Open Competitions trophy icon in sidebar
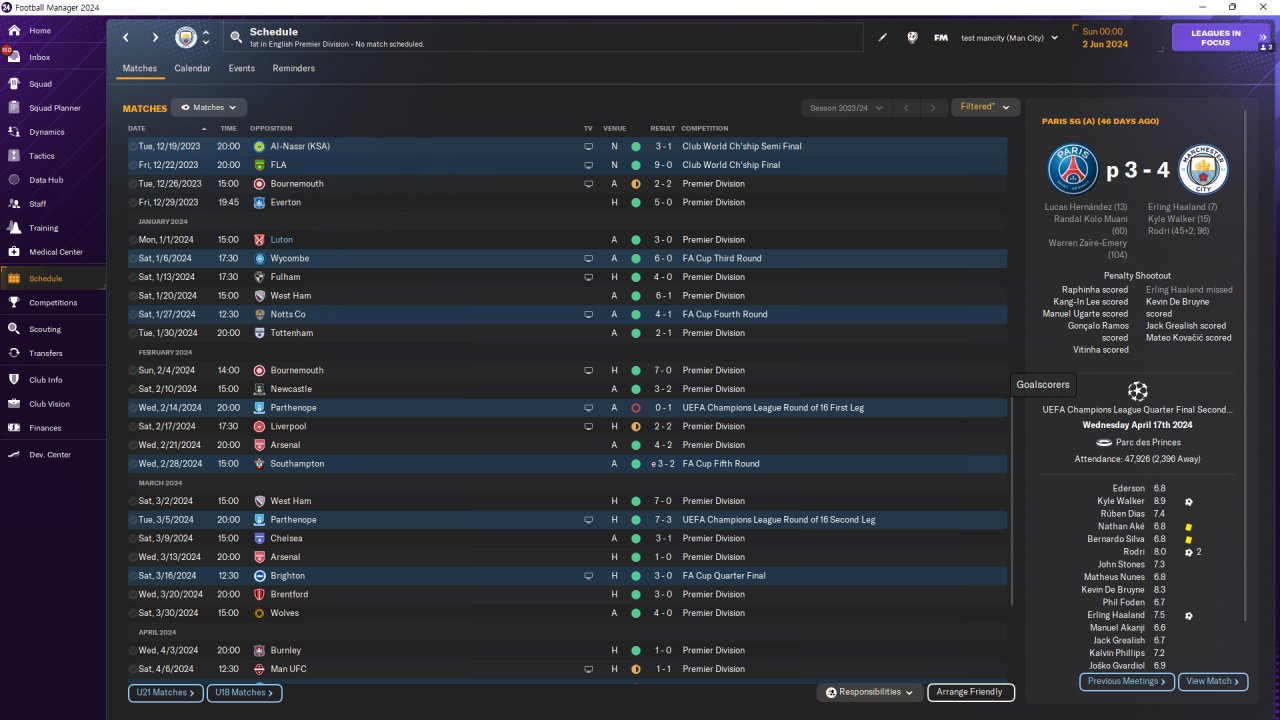 coord(14,302)
